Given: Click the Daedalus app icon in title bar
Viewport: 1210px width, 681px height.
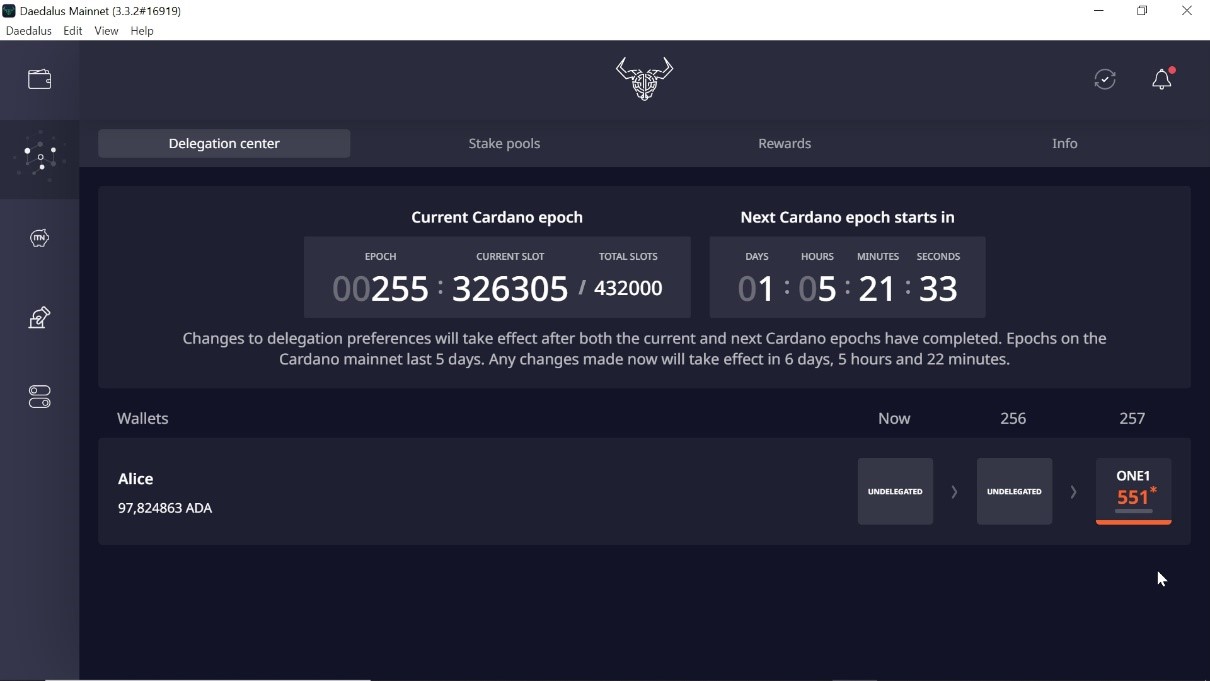Looking at the screenshot, I should (9, 11).
